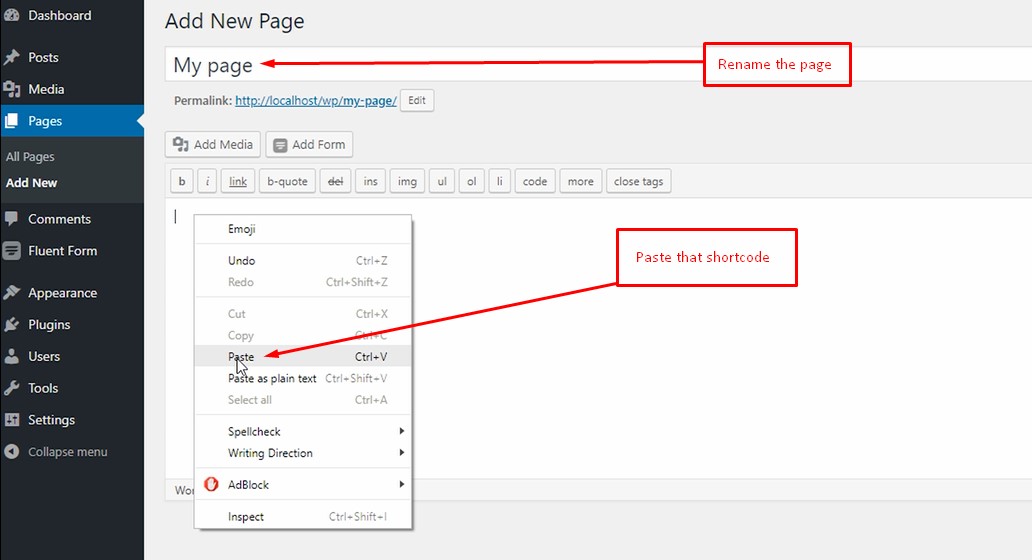Viewport: 1032px width, 560px height.
Task: Choose Inspect in the context menu
Action: [303, 517]
